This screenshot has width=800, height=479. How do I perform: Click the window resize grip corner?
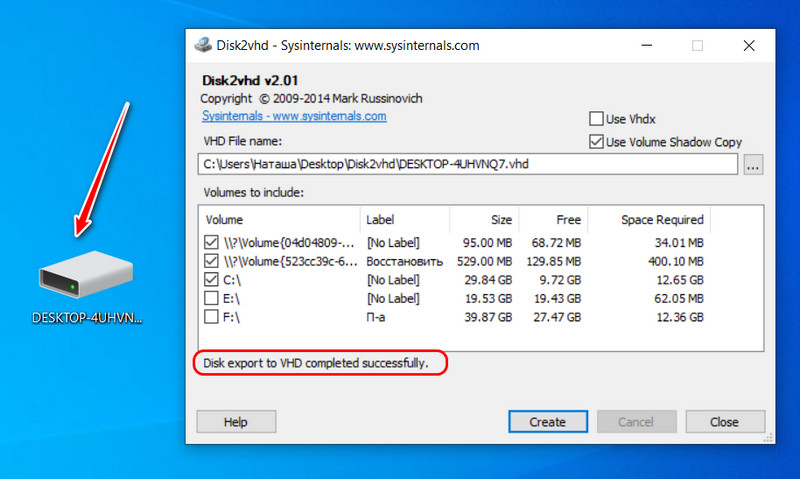click(768, 438)
